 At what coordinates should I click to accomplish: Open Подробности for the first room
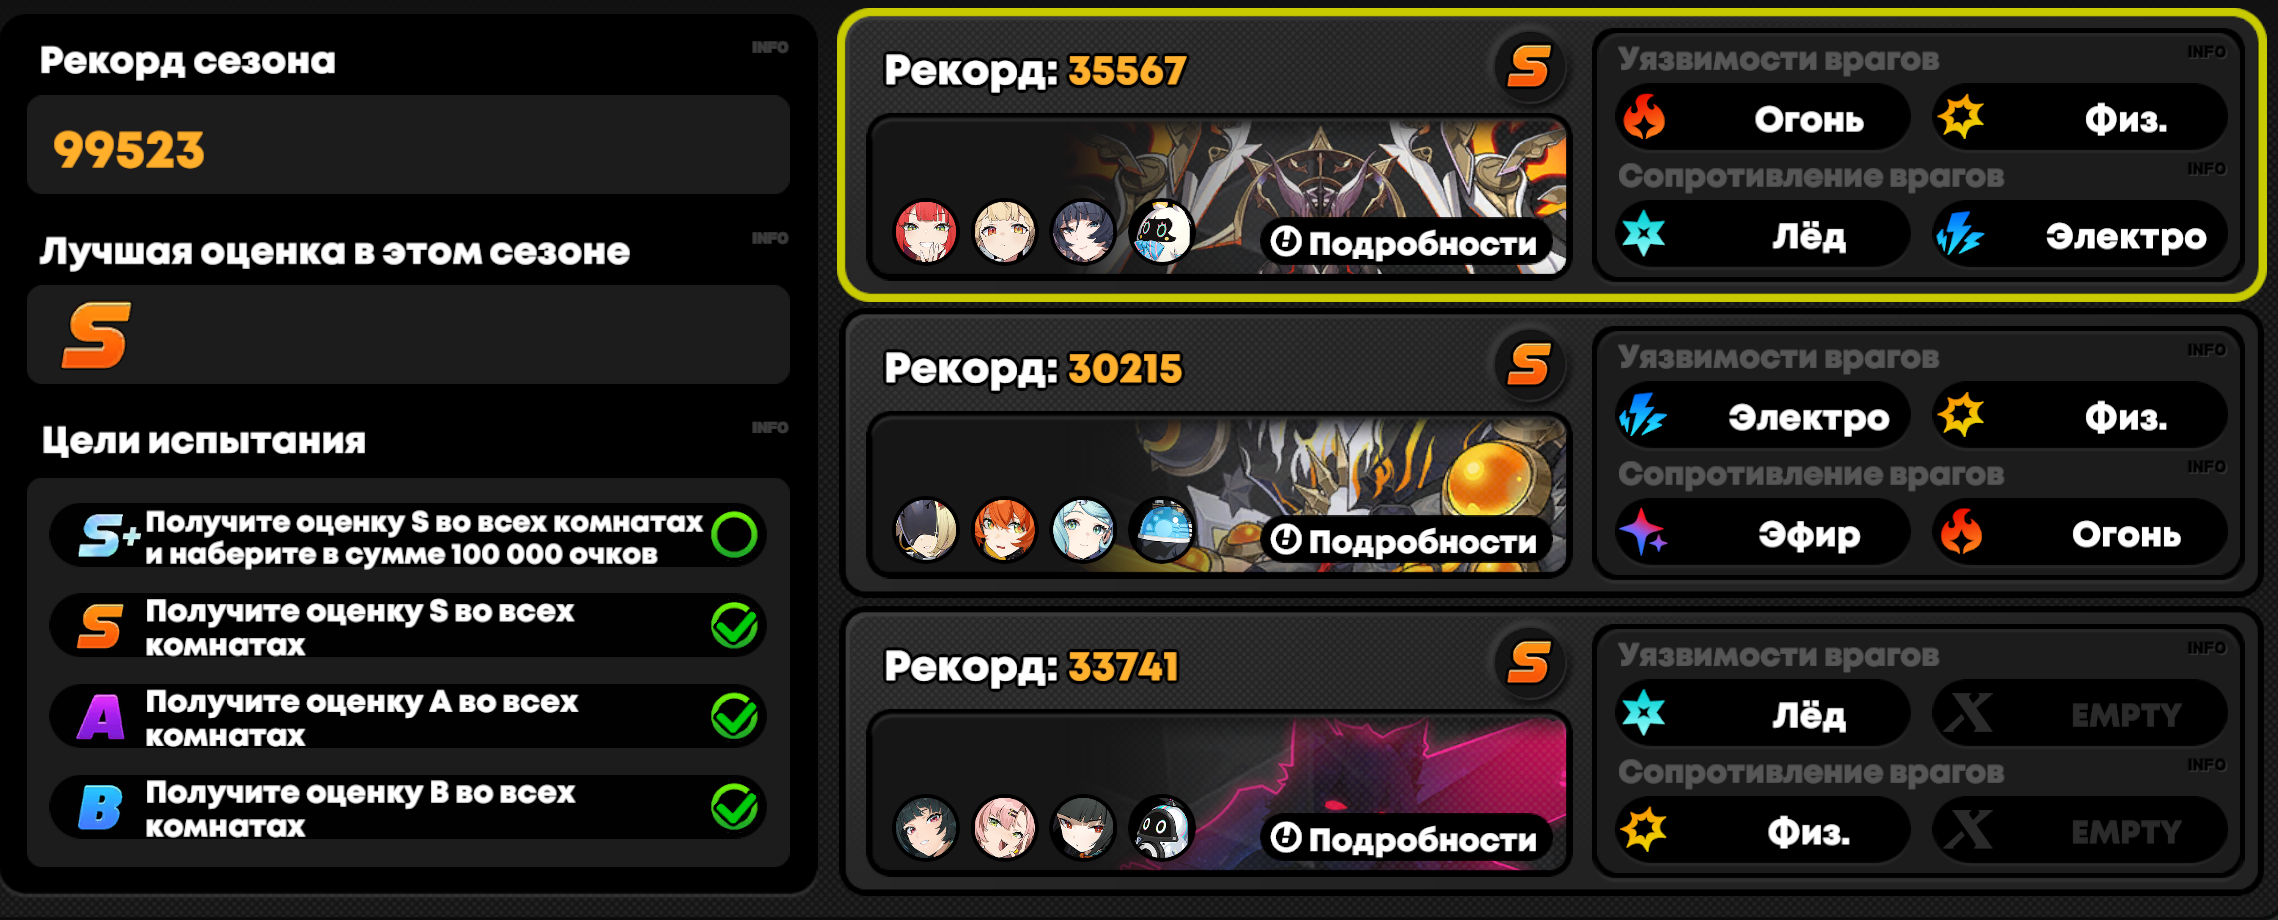[1405, 242]
